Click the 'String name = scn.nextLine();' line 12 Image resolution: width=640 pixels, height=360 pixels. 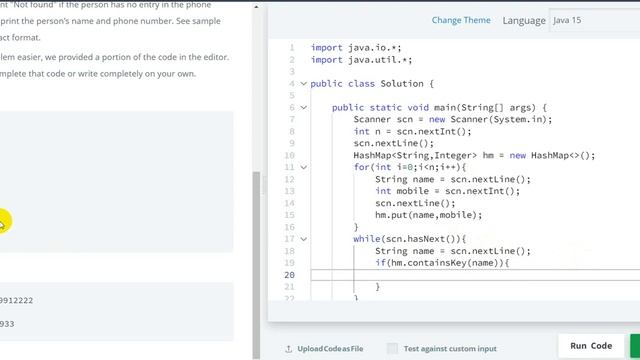point(453,180)
